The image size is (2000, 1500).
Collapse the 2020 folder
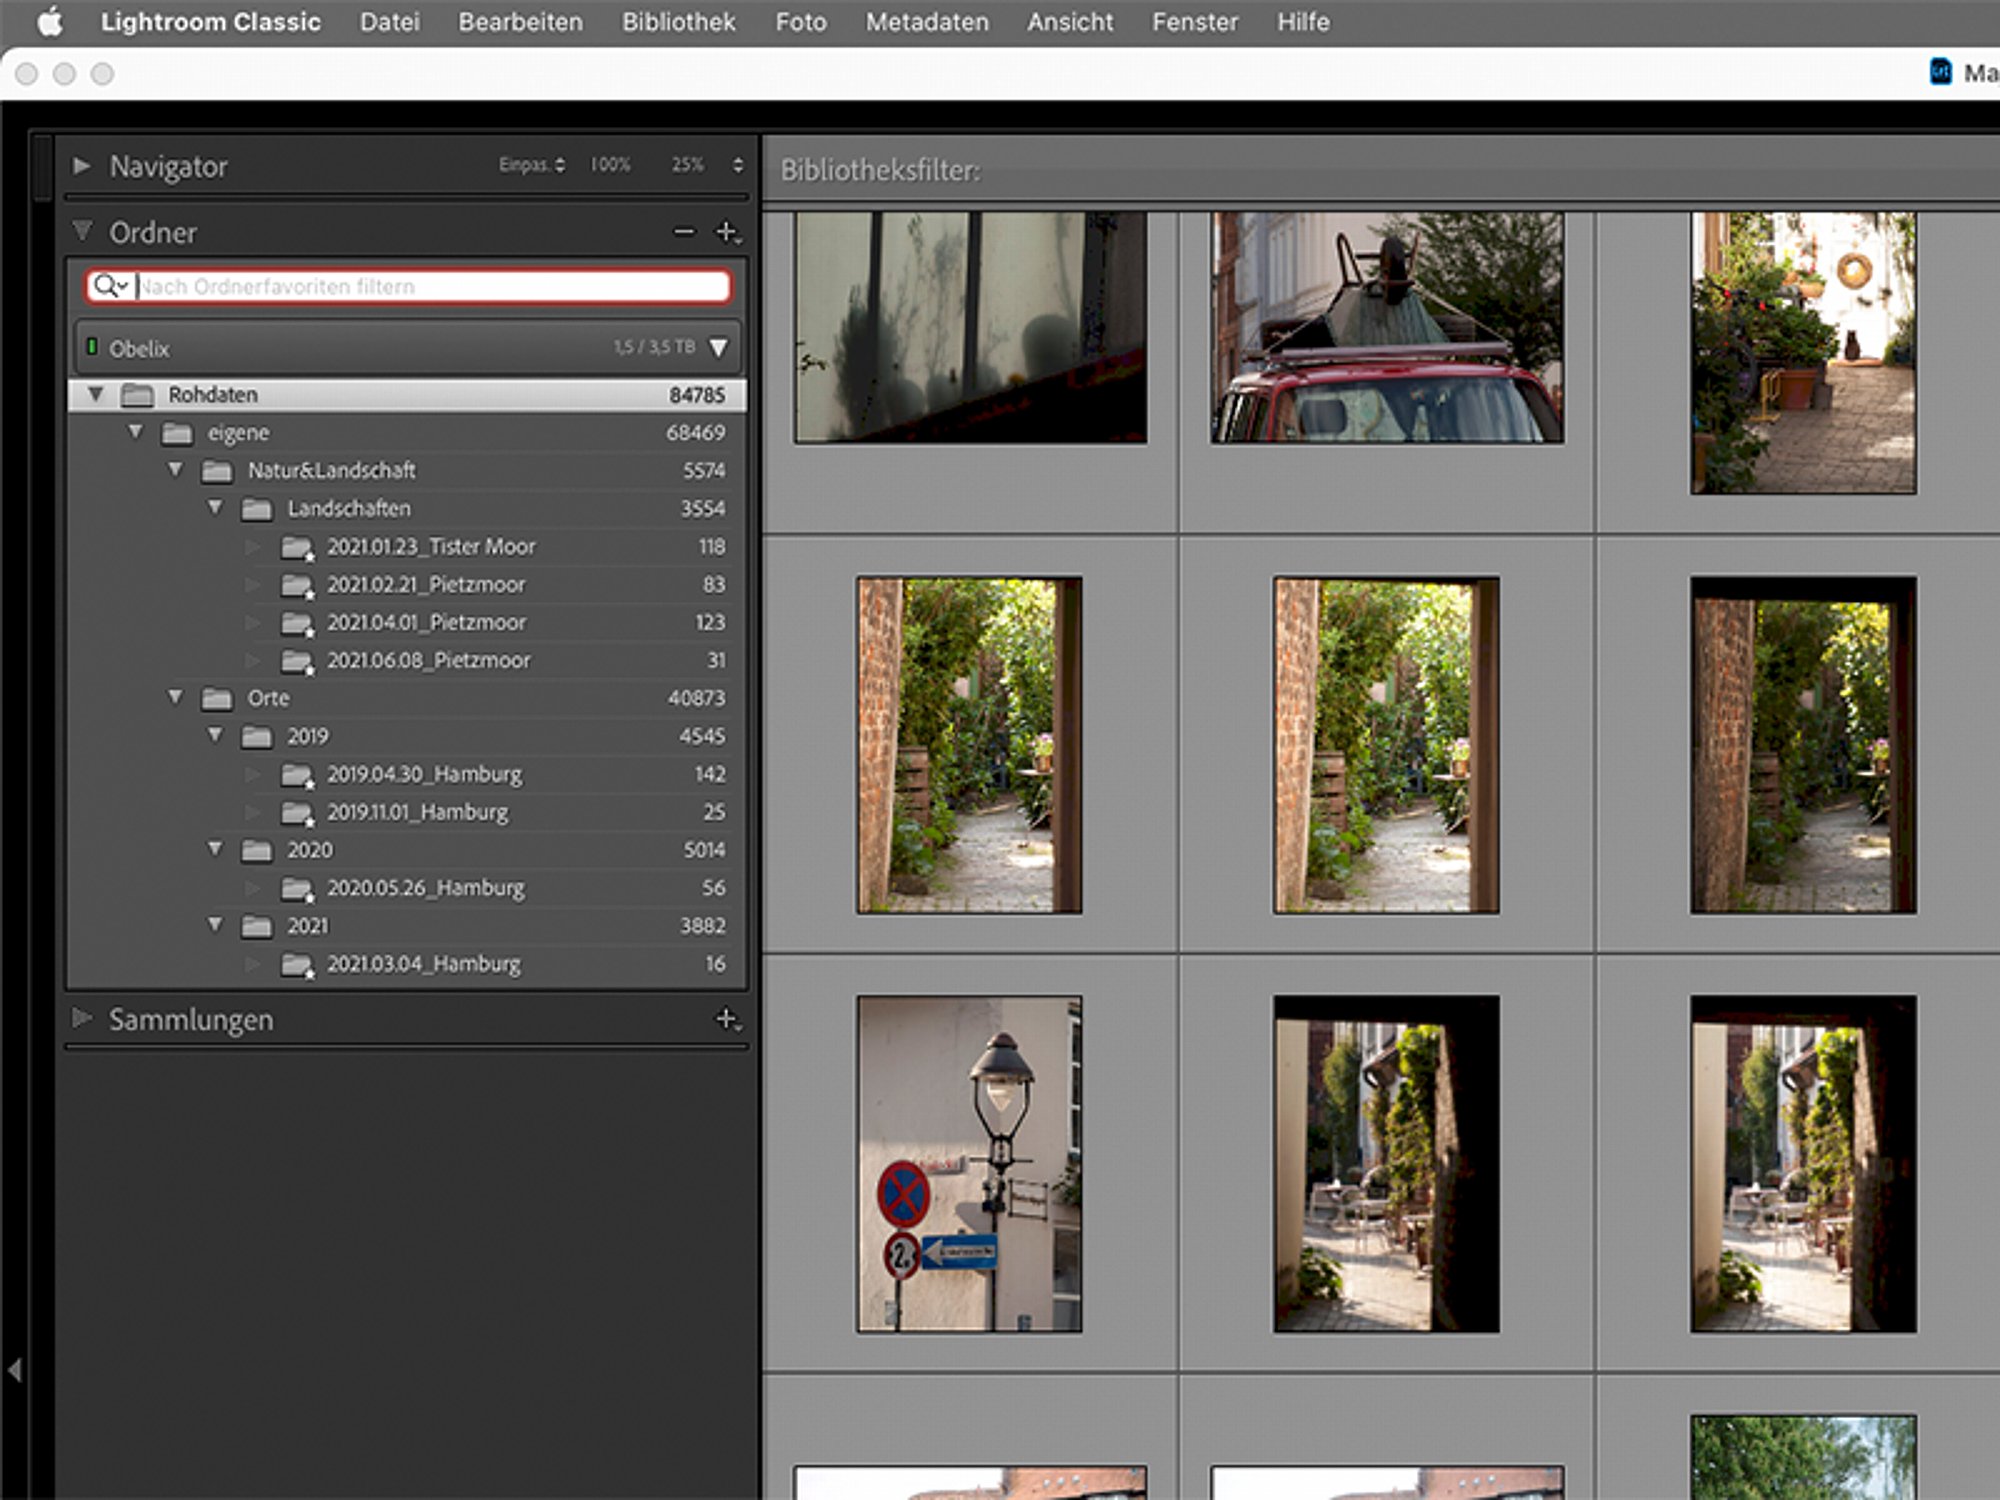pyautogui.click(x=216, y=849)
